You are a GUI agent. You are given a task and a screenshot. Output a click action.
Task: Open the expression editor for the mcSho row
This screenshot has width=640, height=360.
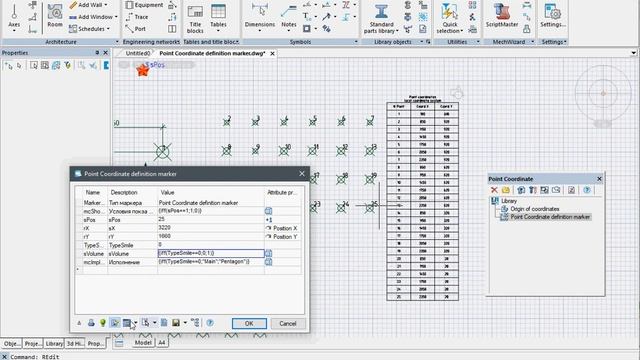[x=268, y=211]
